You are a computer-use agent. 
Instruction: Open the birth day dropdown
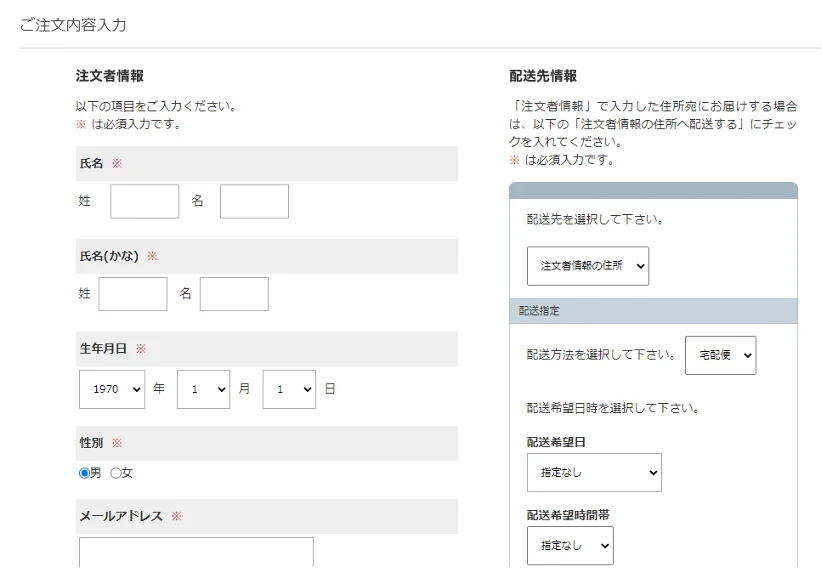pyautogui.click(x=289, y=389)
